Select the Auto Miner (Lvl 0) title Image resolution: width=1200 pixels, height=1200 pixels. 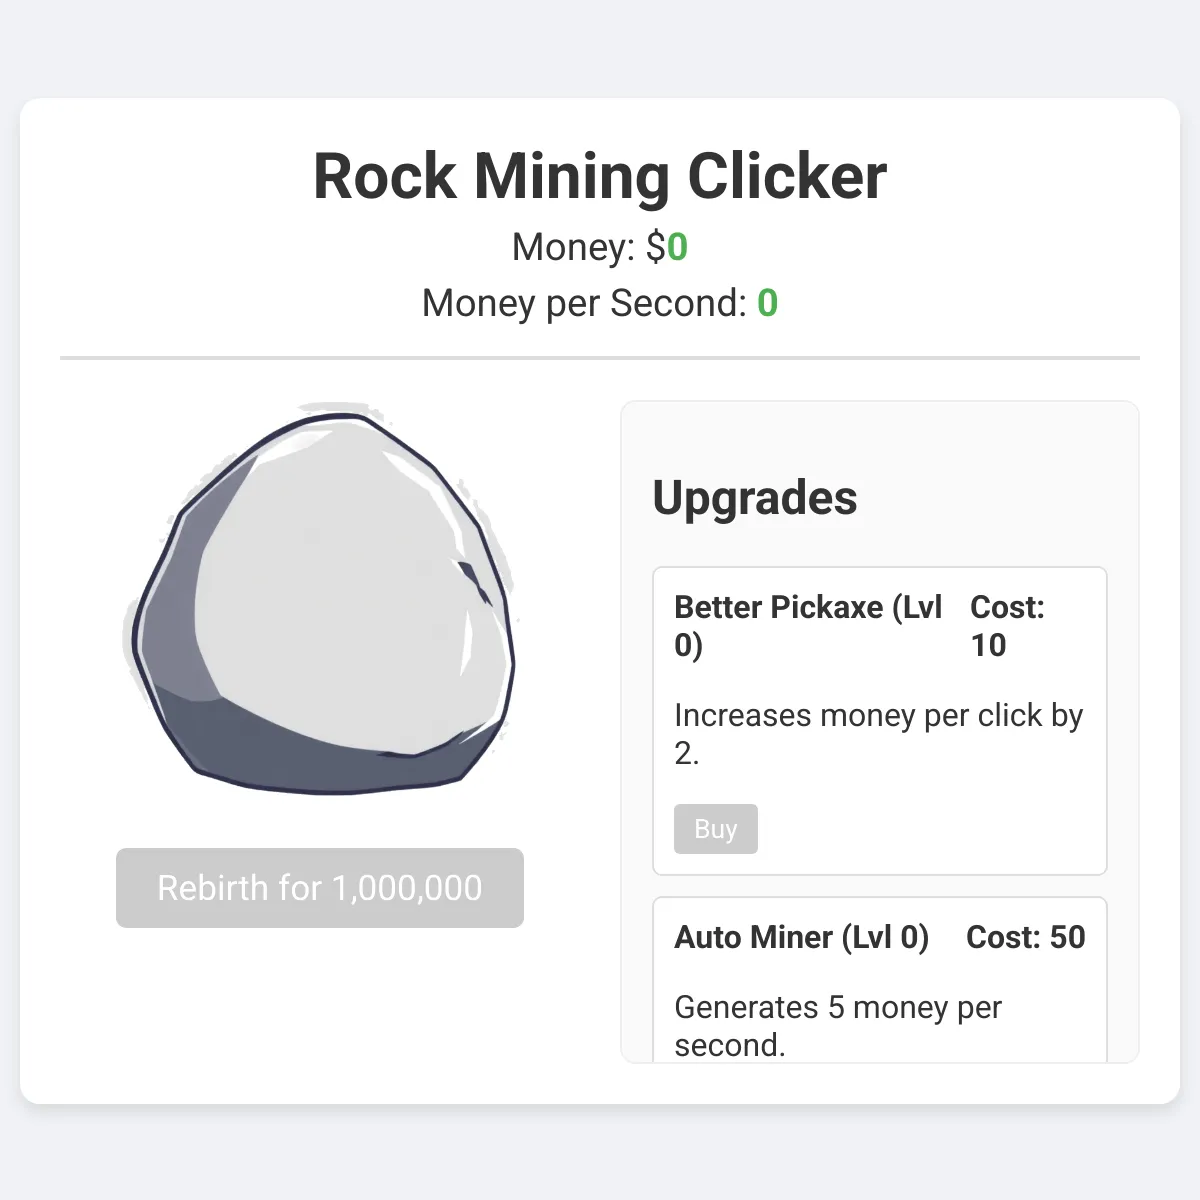[802, 937]
